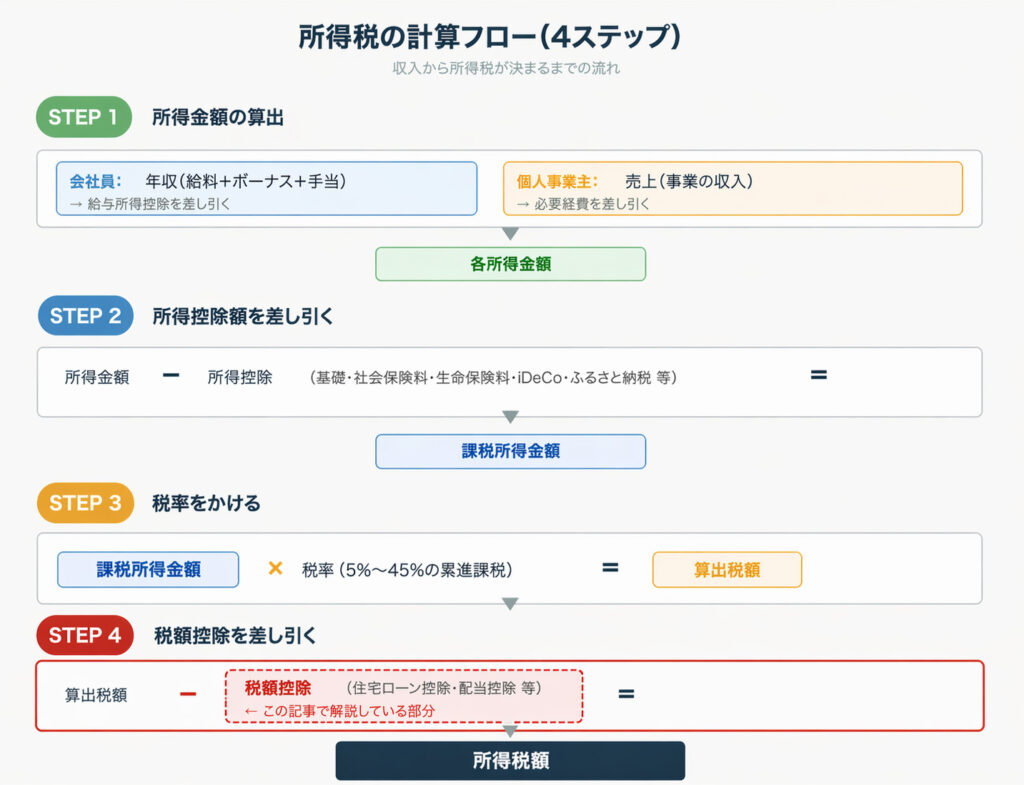Screen dimensions: 1024x785
Task: Click heading 税額控除を差し引く
Action: point(235,635)
